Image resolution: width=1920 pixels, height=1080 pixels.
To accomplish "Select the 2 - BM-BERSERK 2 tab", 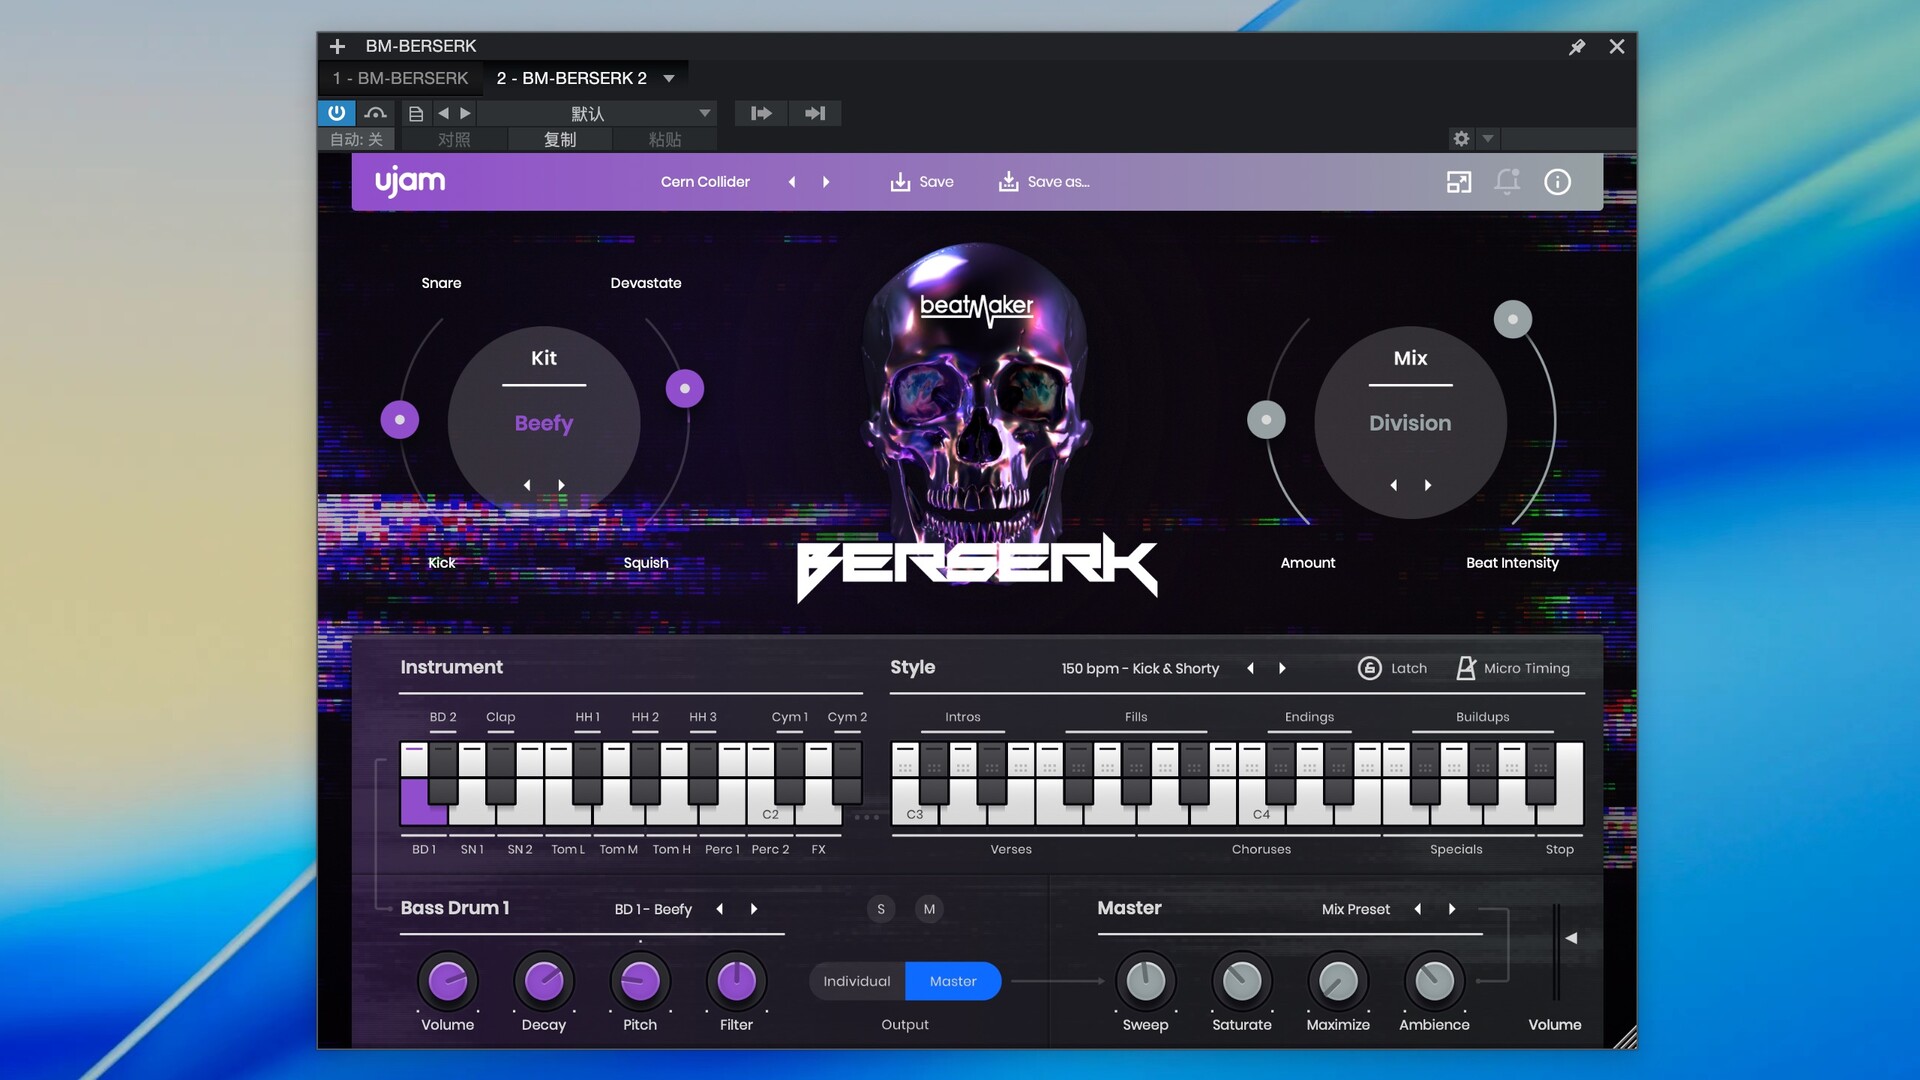I will pos(572,78).
